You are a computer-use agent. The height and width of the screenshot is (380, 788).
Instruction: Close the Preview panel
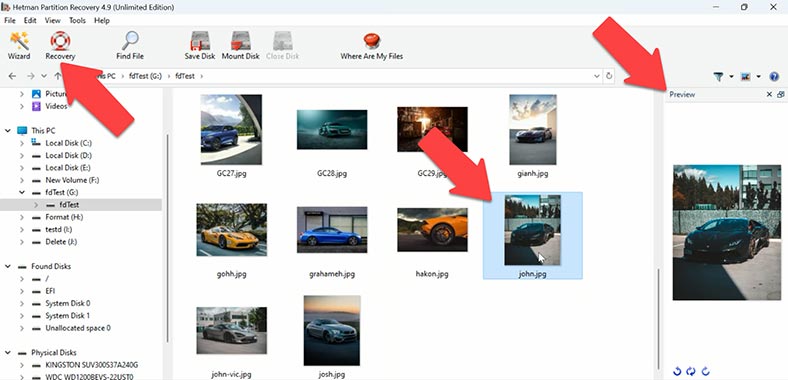tap(769, 94)
